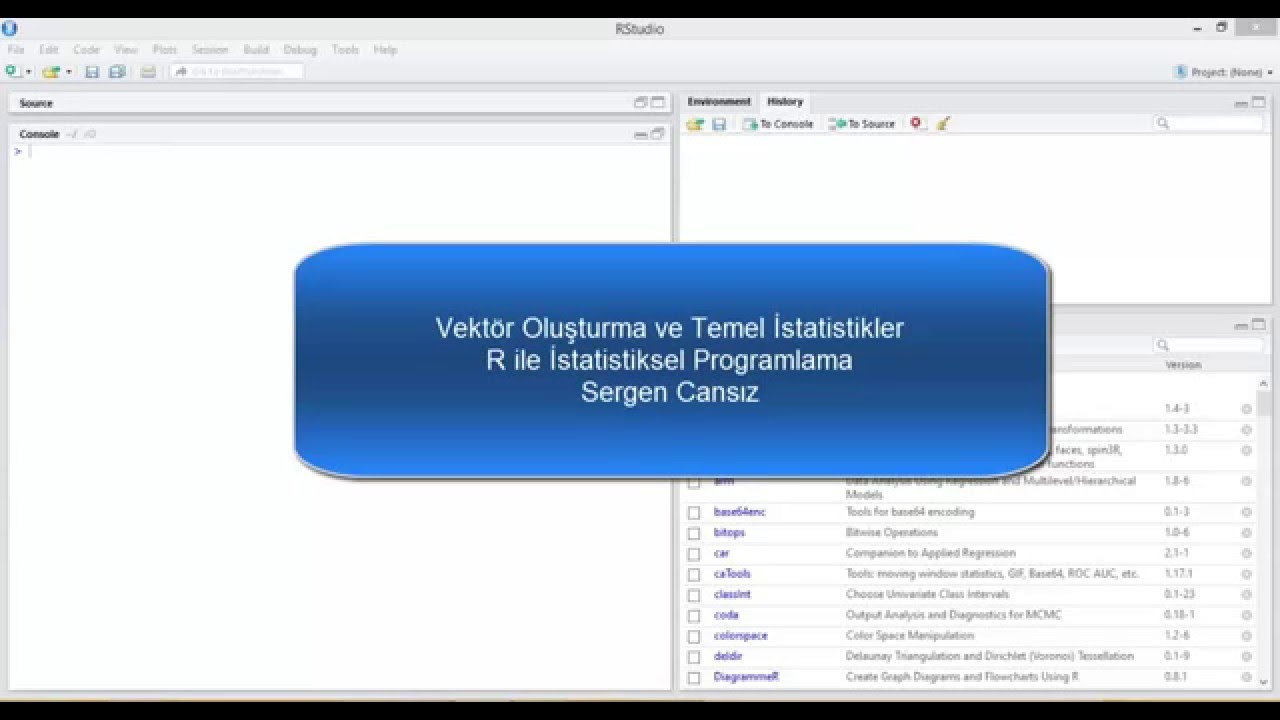Switch to the Environment tab
This screenshot has height=720, width=1280.
719,102
